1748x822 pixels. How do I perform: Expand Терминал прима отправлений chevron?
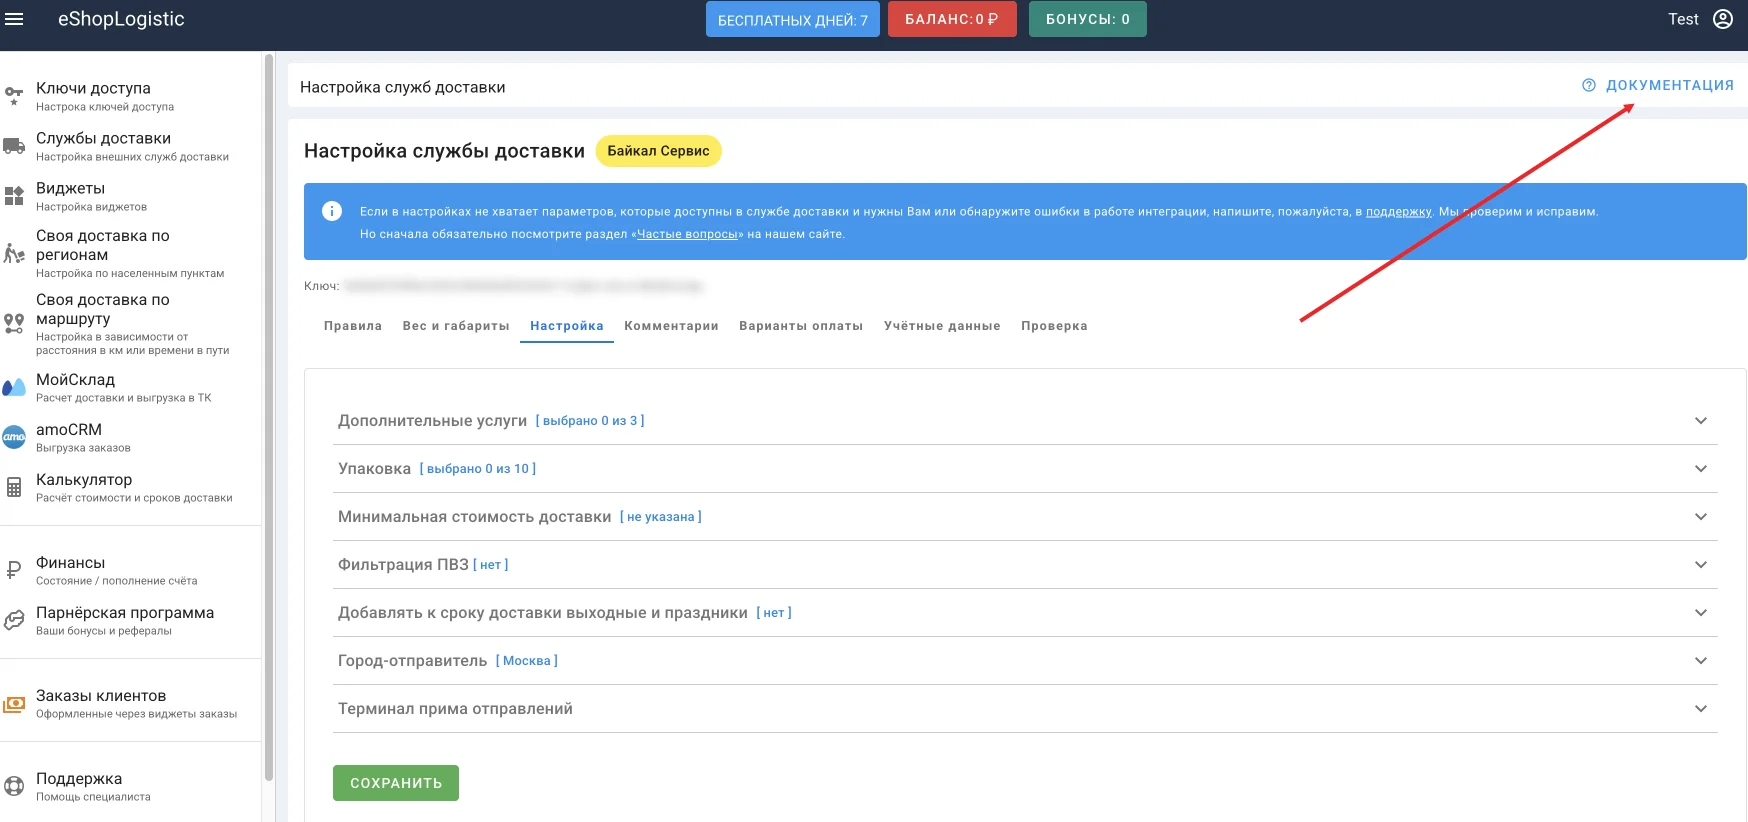pyautogui.click(x=1701, y=709)
